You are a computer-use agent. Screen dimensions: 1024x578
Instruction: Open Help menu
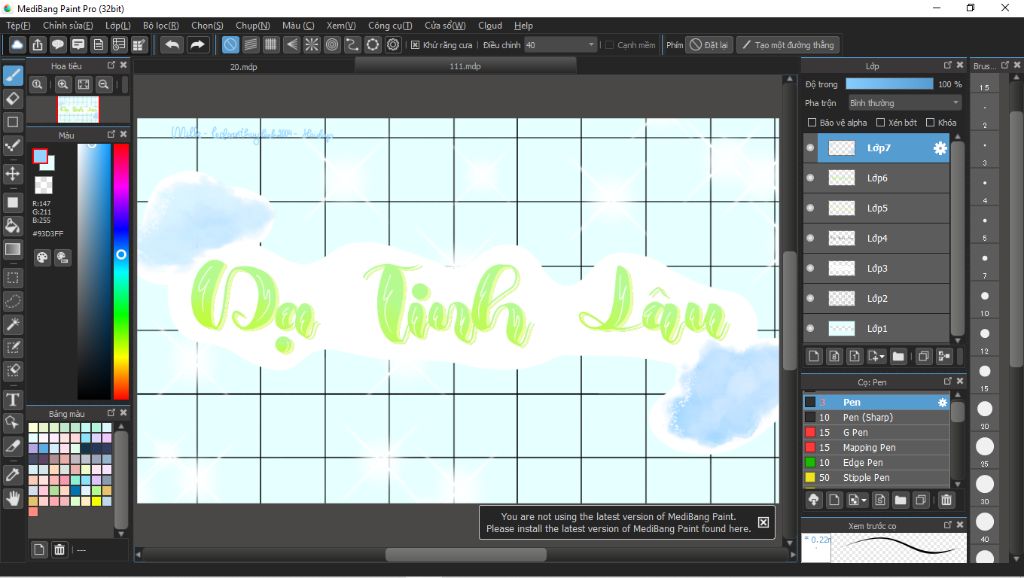pos(523,25)
